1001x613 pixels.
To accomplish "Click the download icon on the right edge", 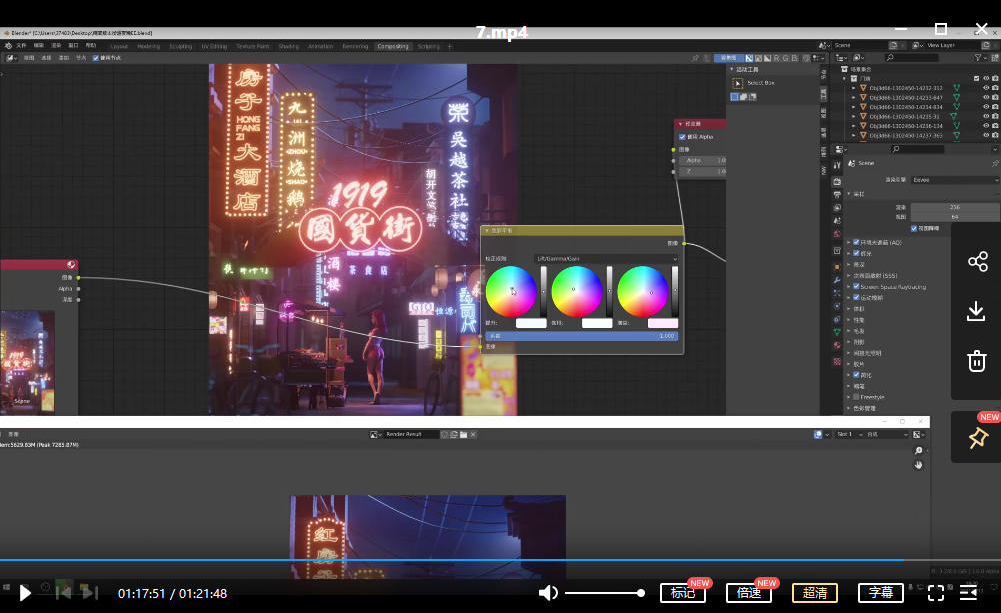I will point(976,310).
